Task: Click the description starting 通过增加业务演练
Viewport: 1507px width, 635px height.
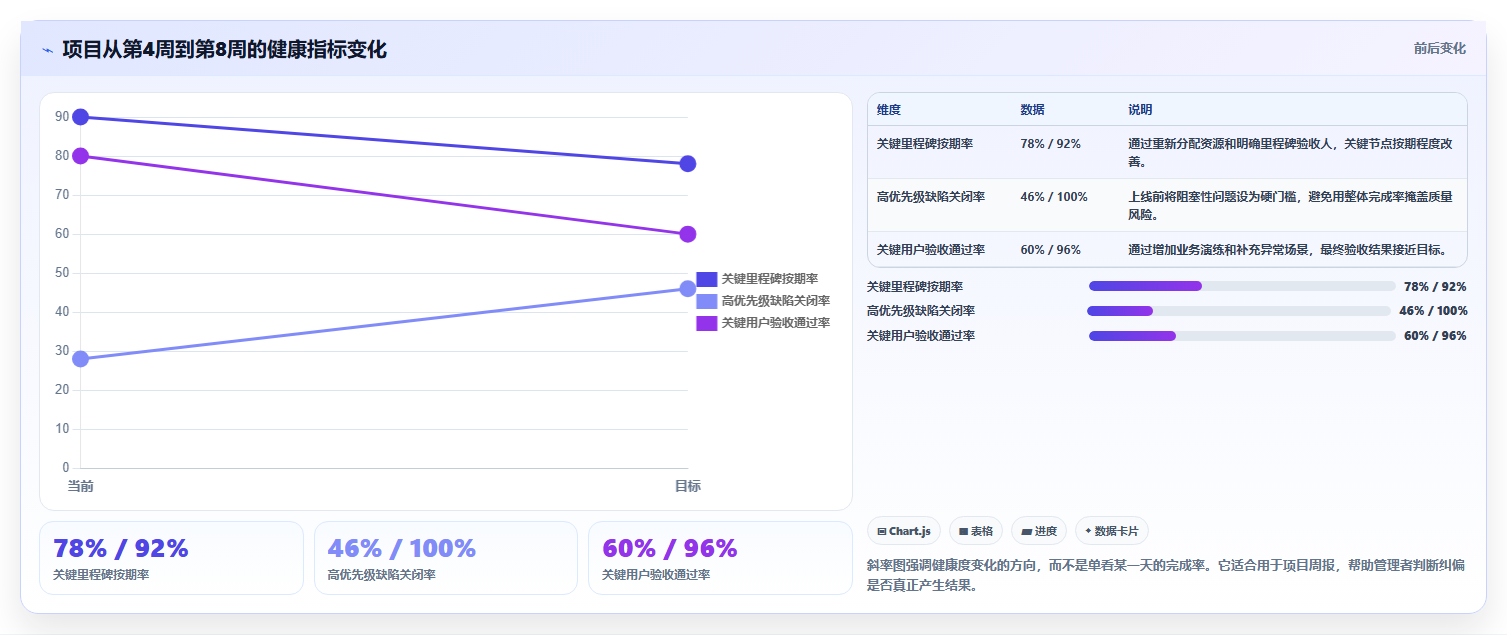Action: (x=1288, y=250)
